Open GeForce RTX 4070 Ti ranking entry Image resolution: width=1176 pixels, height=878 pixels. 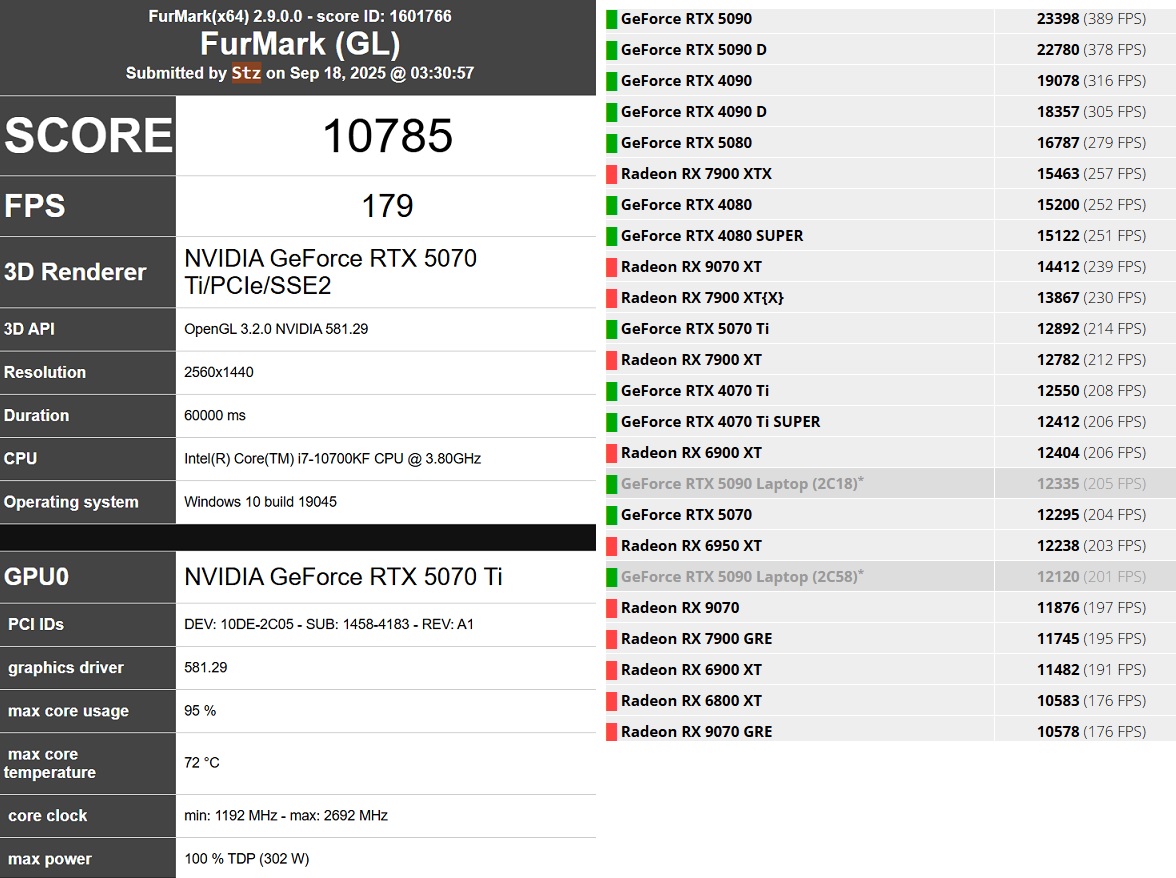pyautogui.click(x=694, y=391)
